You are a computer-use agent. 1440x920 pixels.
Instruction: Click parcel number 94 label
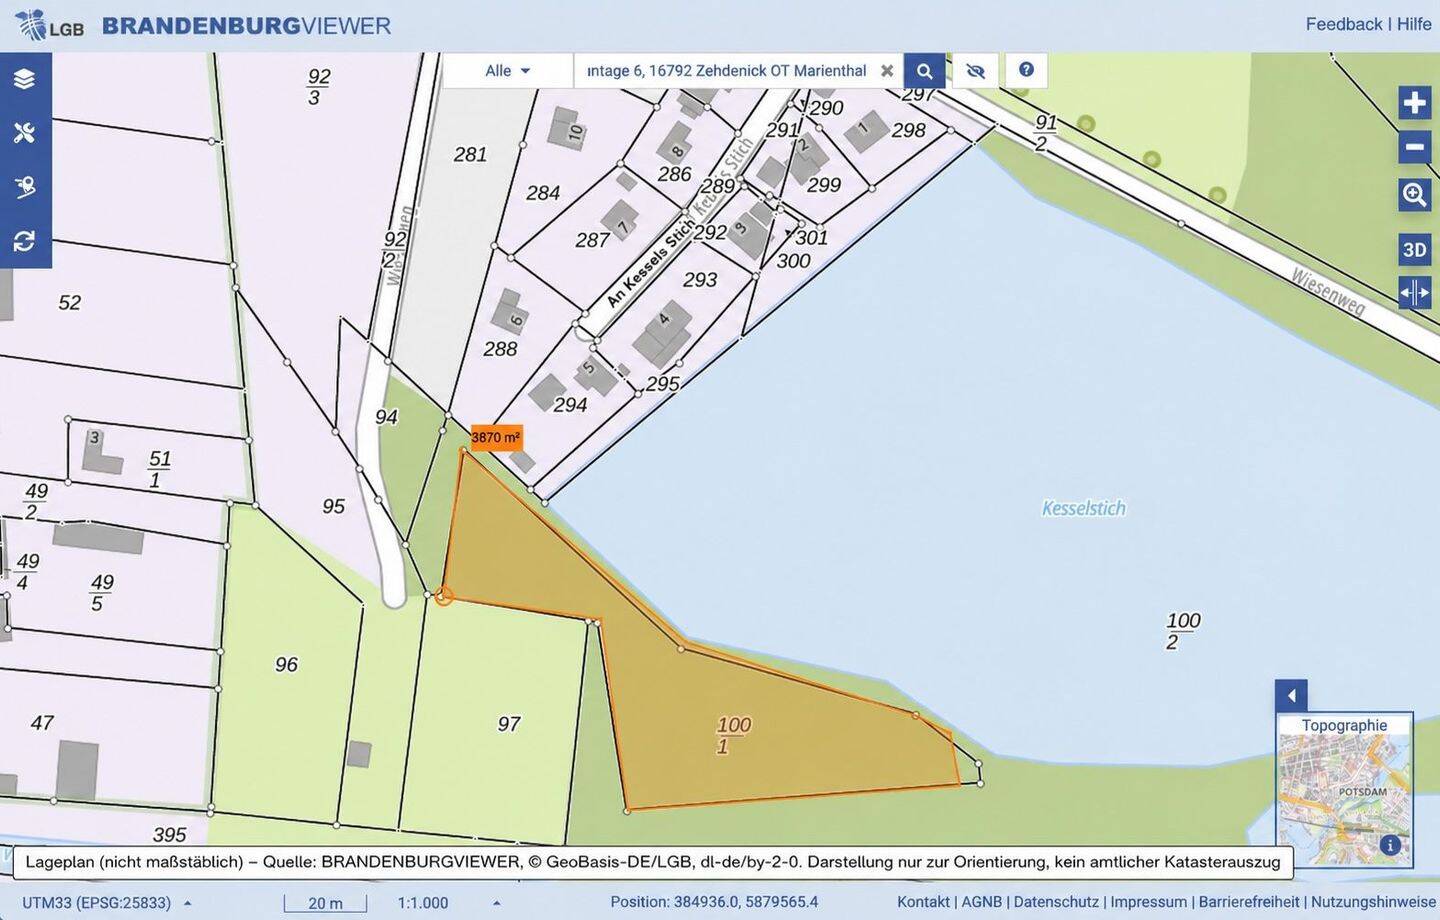[x=386, y=416]
